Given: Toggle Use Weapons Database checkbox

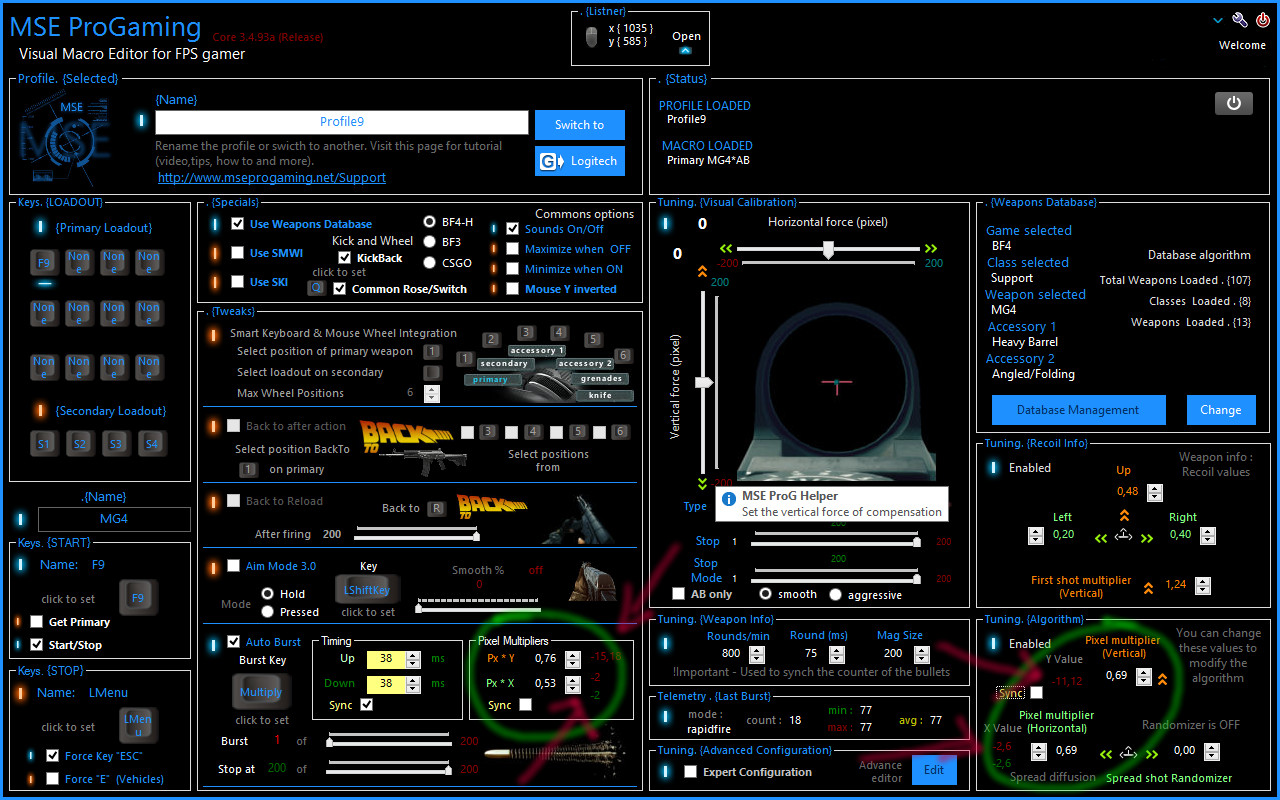Looking at the screenshot, I should (x=237, y=224).
